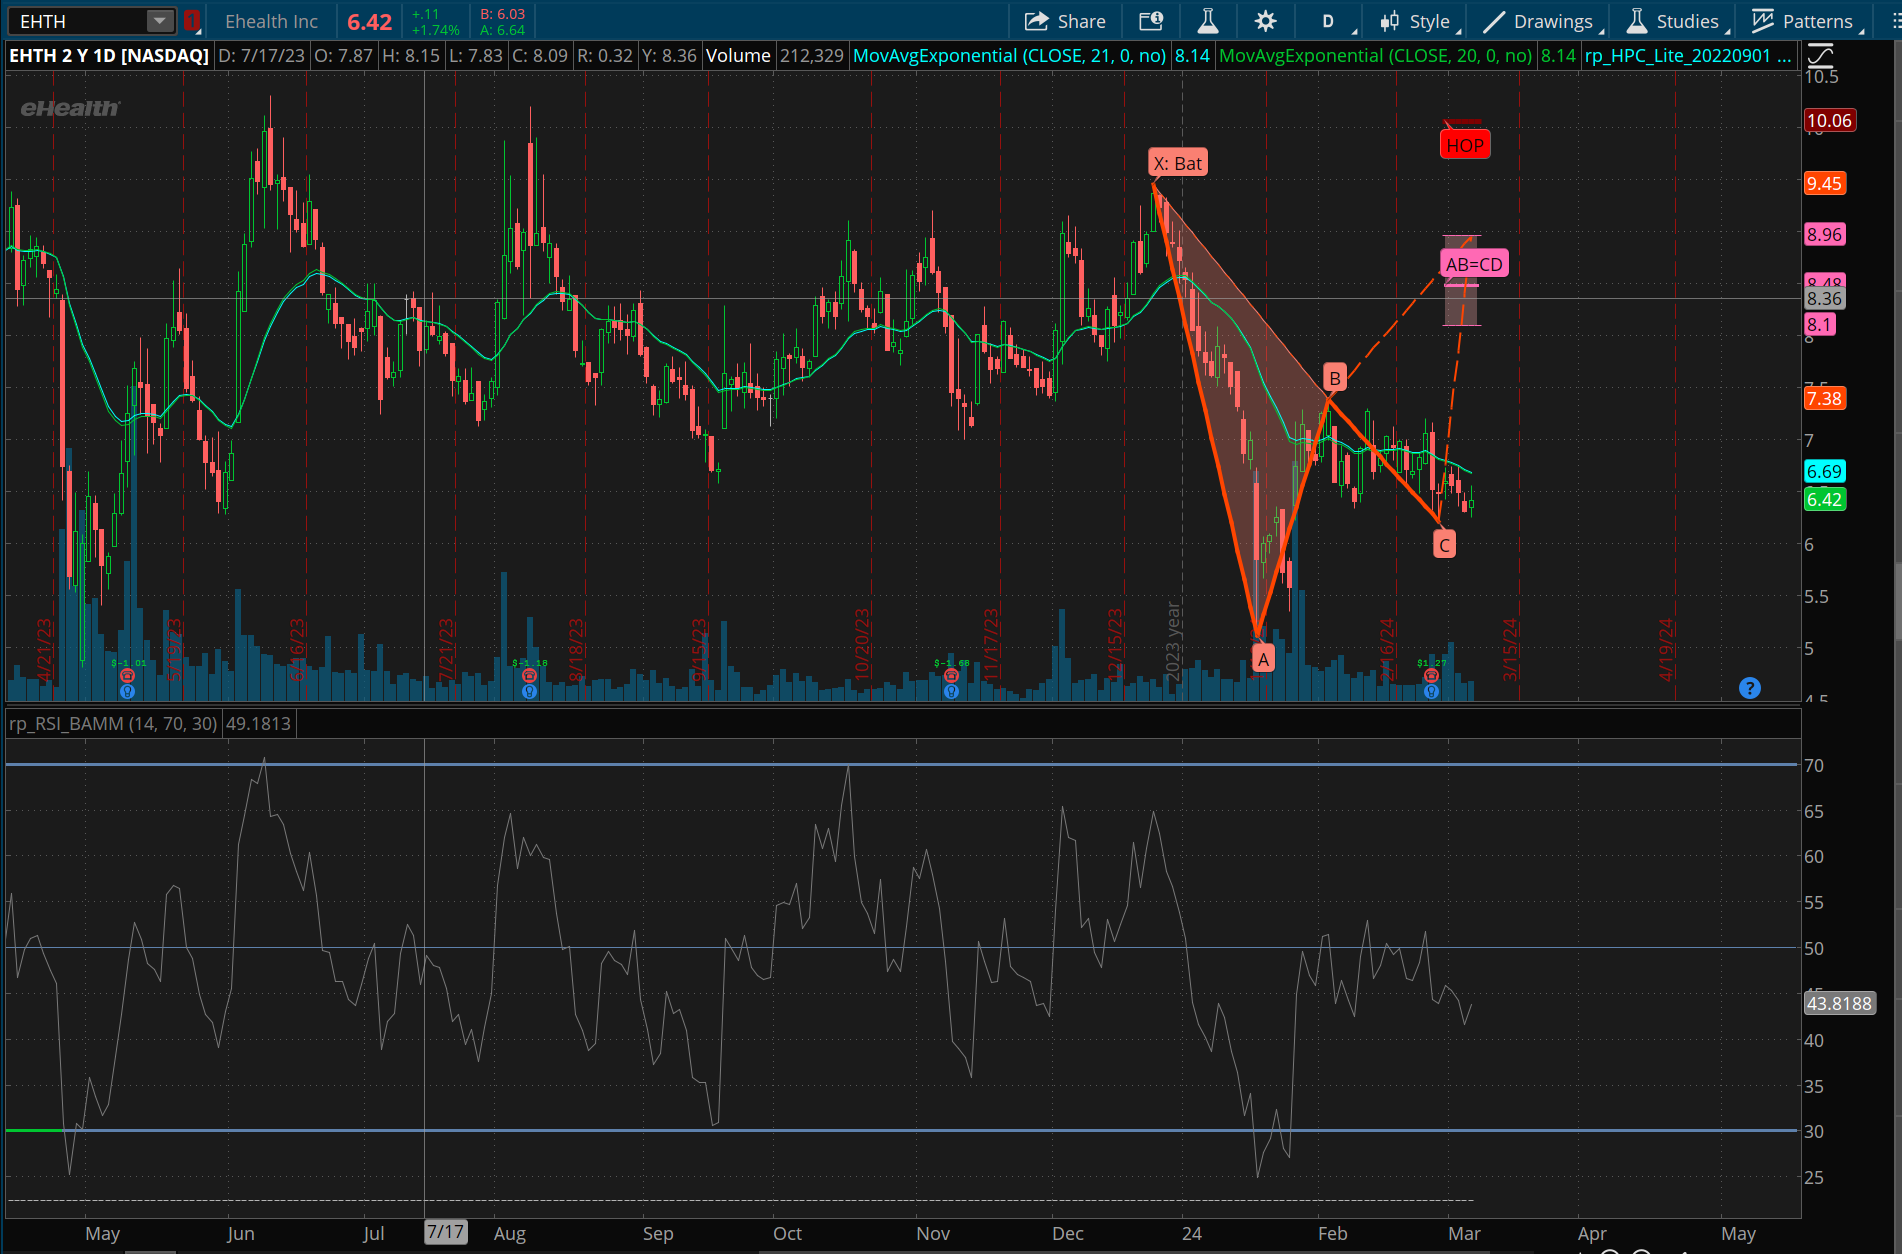Expand the Studies dropdown
This screenshot has width=1902, height=1254.
coord(1675,21)
